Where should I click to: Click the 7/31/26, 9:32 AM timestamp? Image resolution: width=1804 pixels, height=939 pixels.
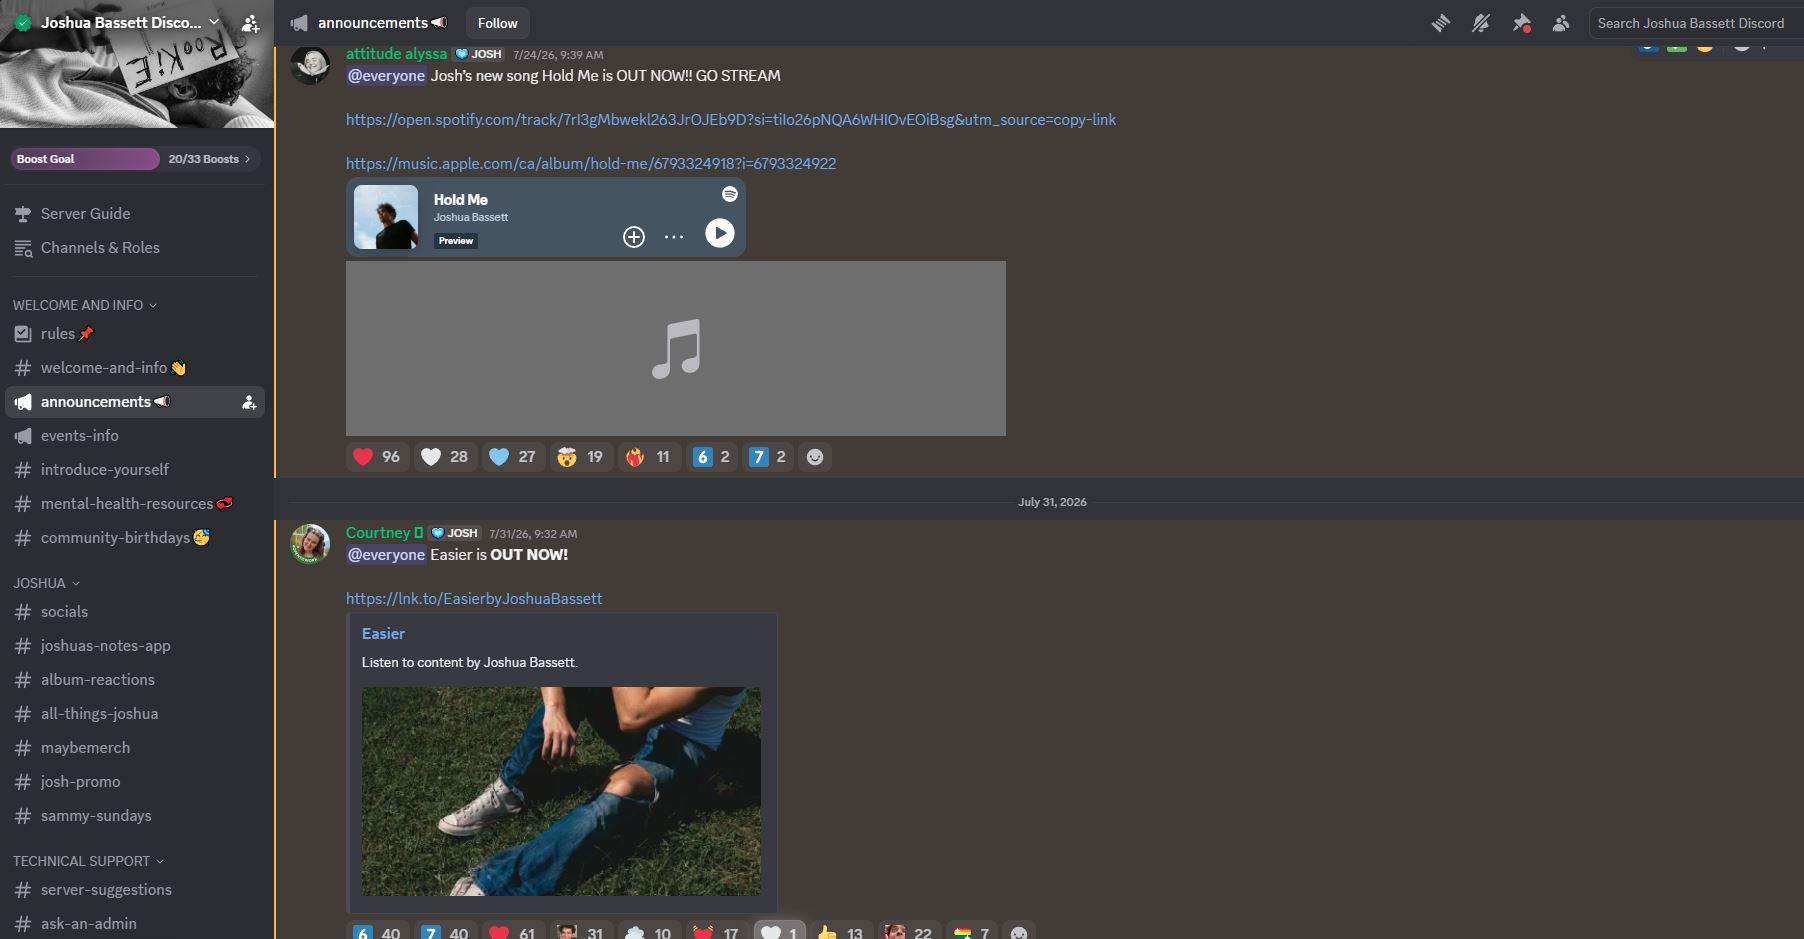[x=533, y=534]
